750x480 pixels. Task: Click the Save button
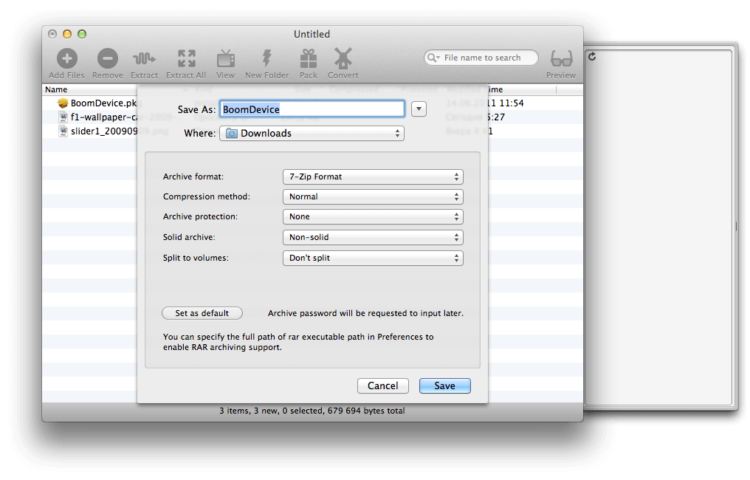tap(445, 386)
